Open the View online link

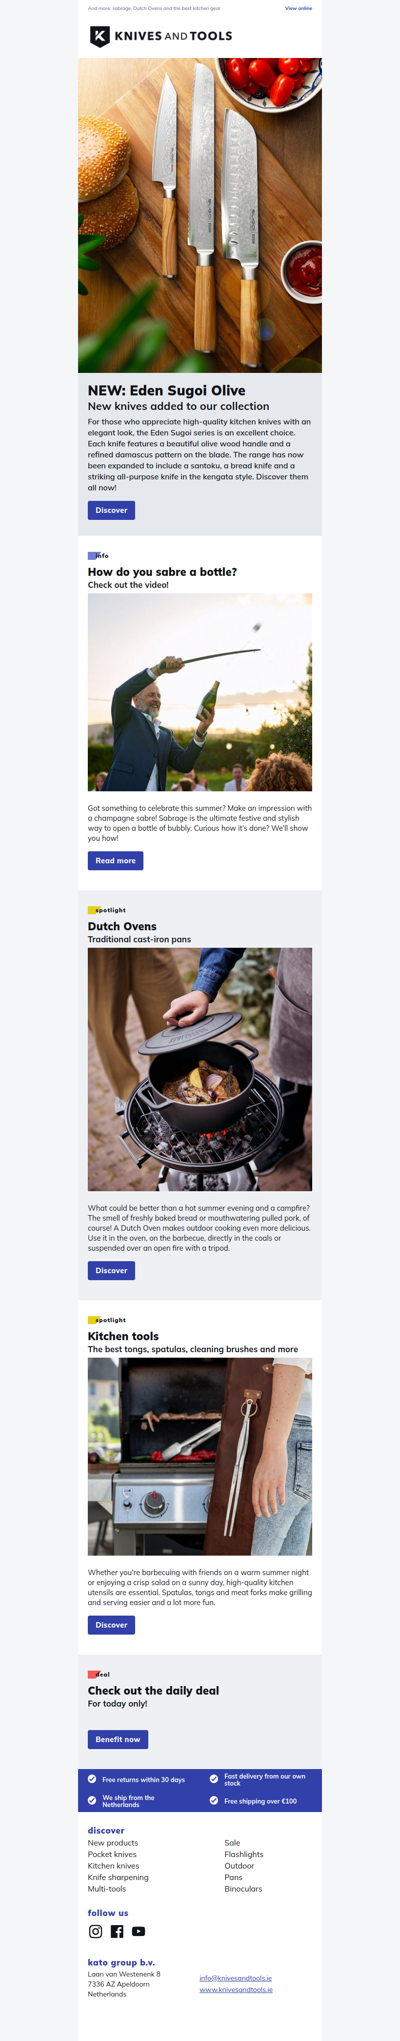298,8
